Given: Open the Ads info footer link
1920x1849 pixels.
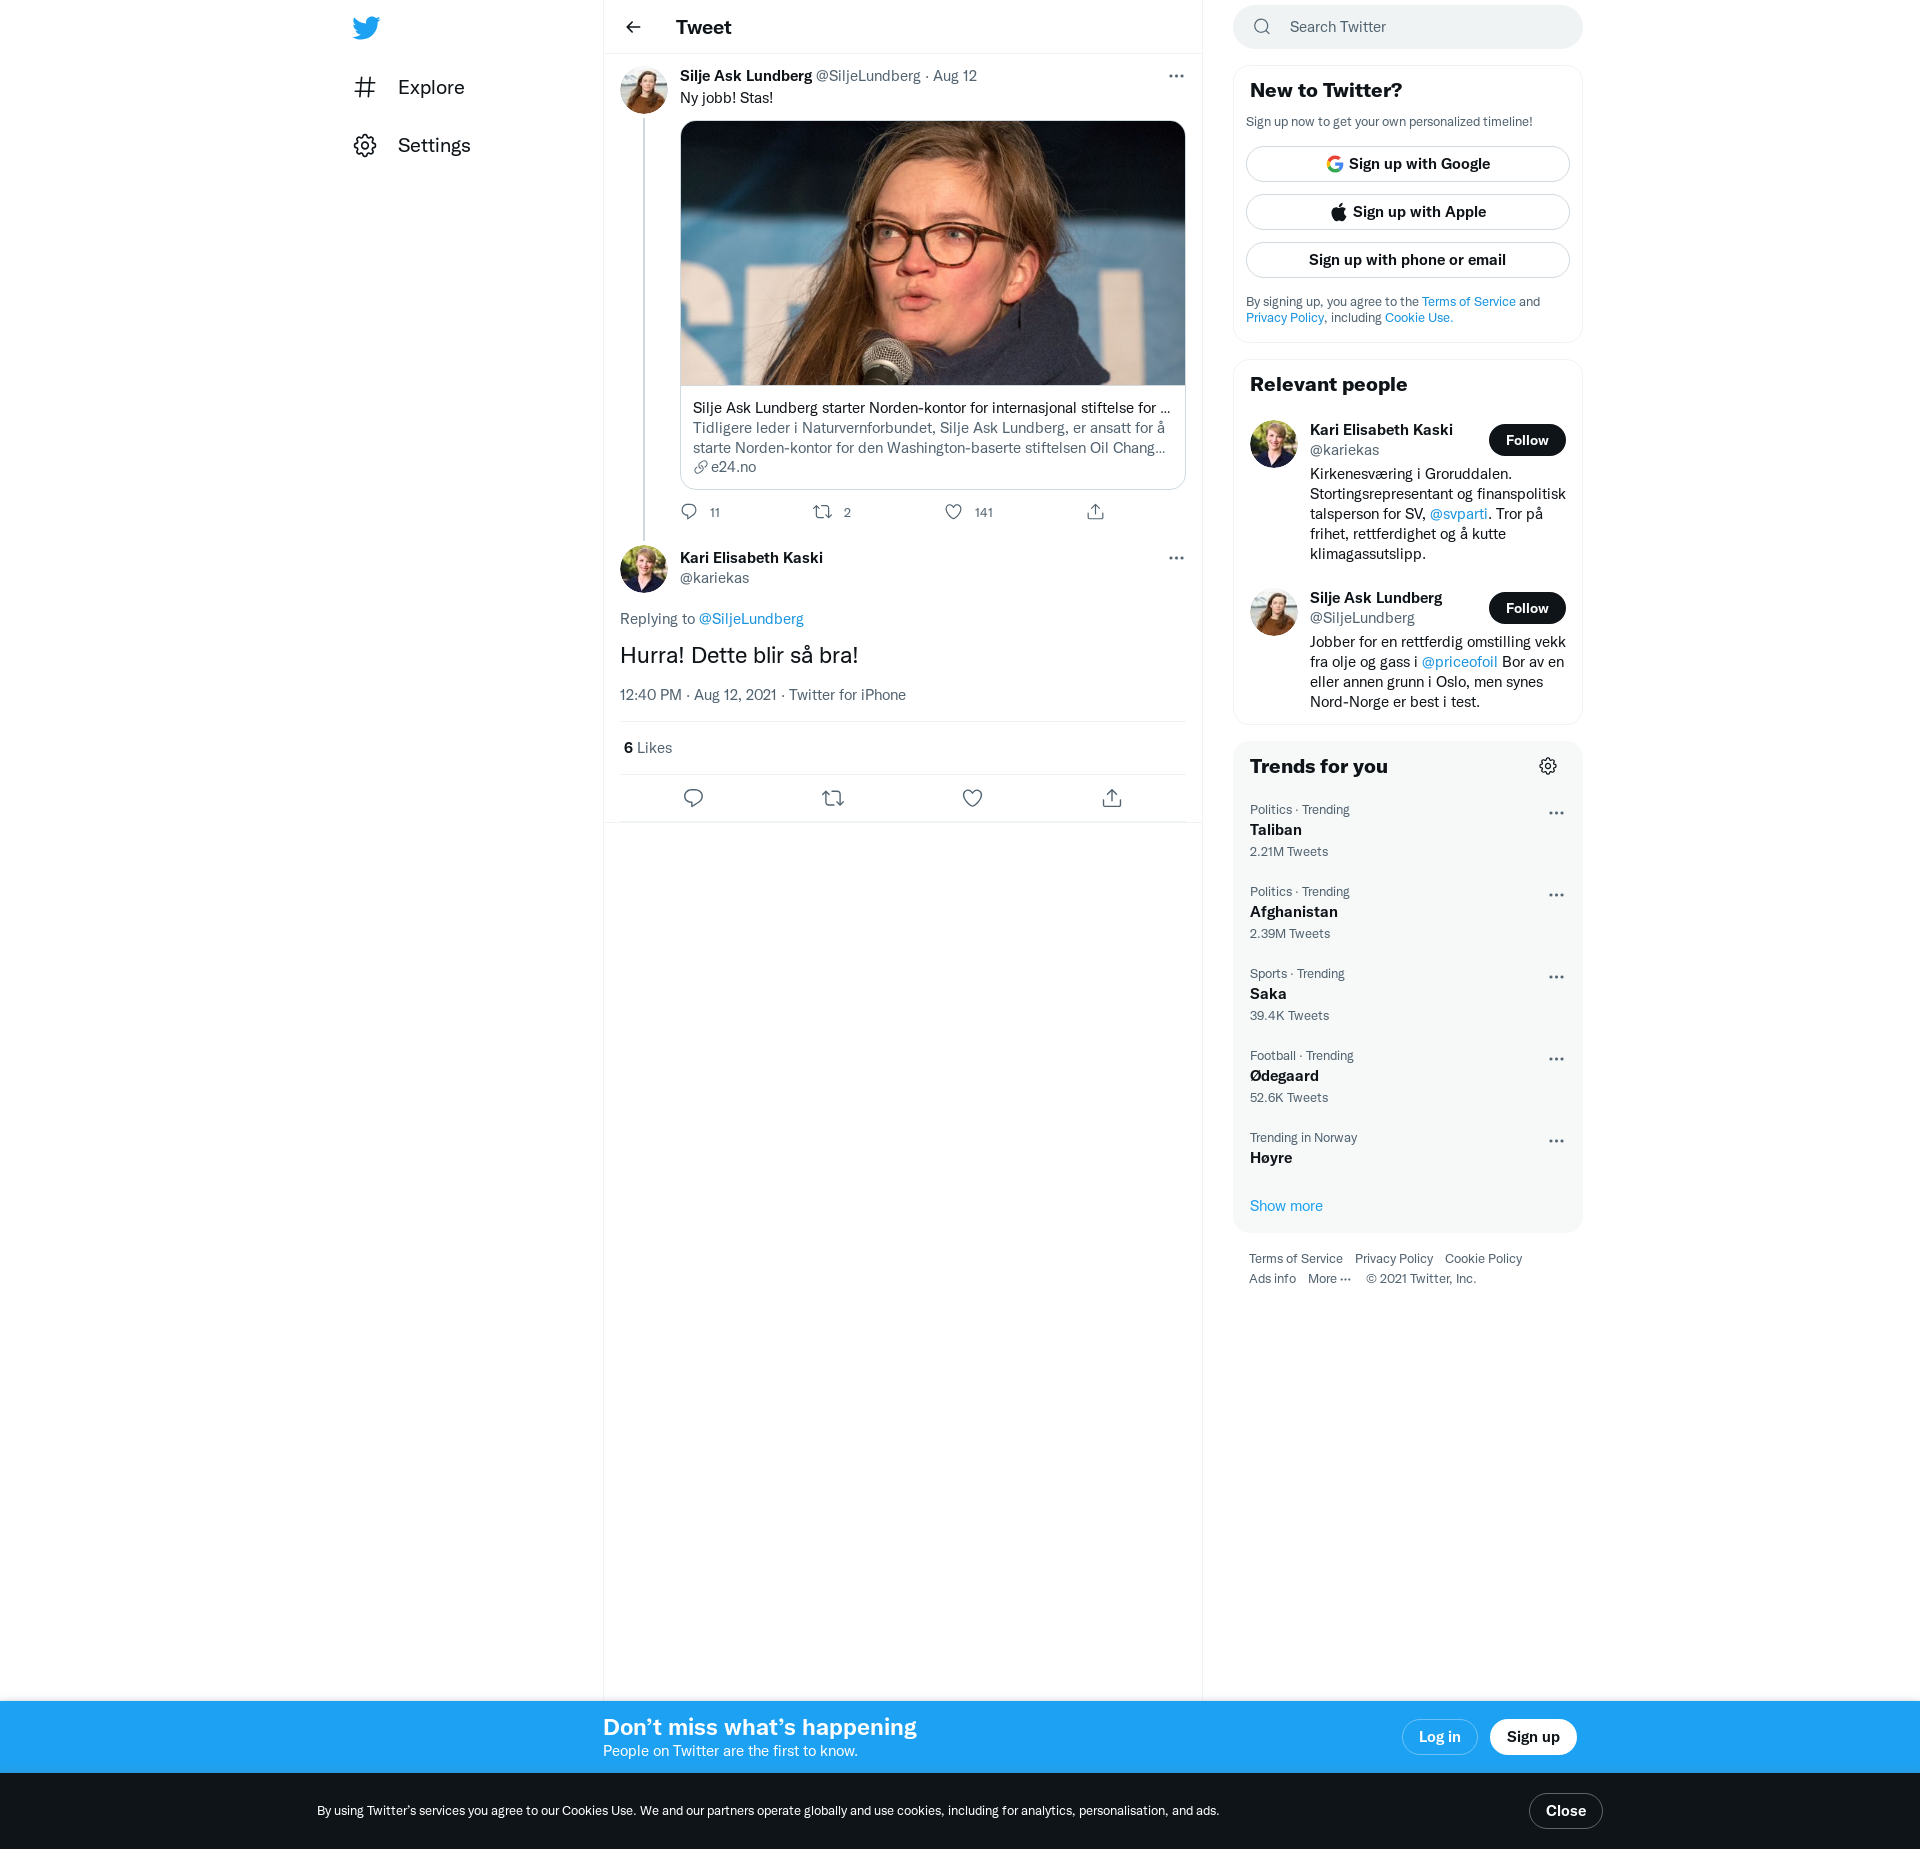Looking at the screenshot, I should coord(1272,1279).
